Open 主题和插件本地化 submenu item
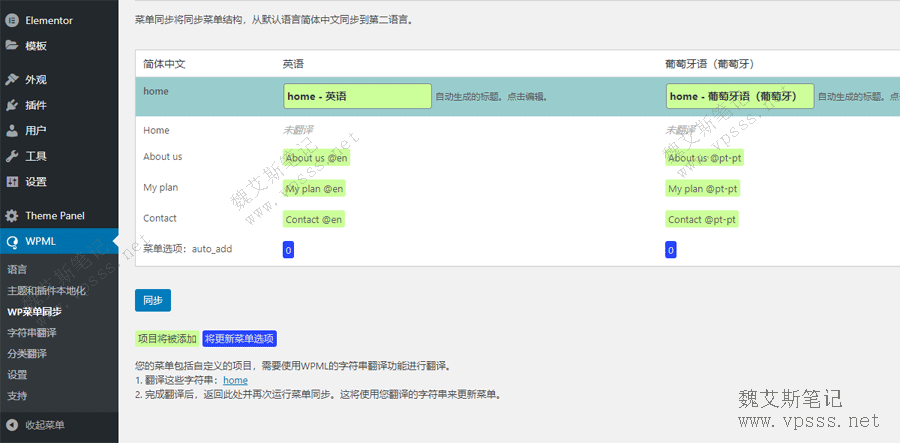900x443 pixels. coord(46,291)
